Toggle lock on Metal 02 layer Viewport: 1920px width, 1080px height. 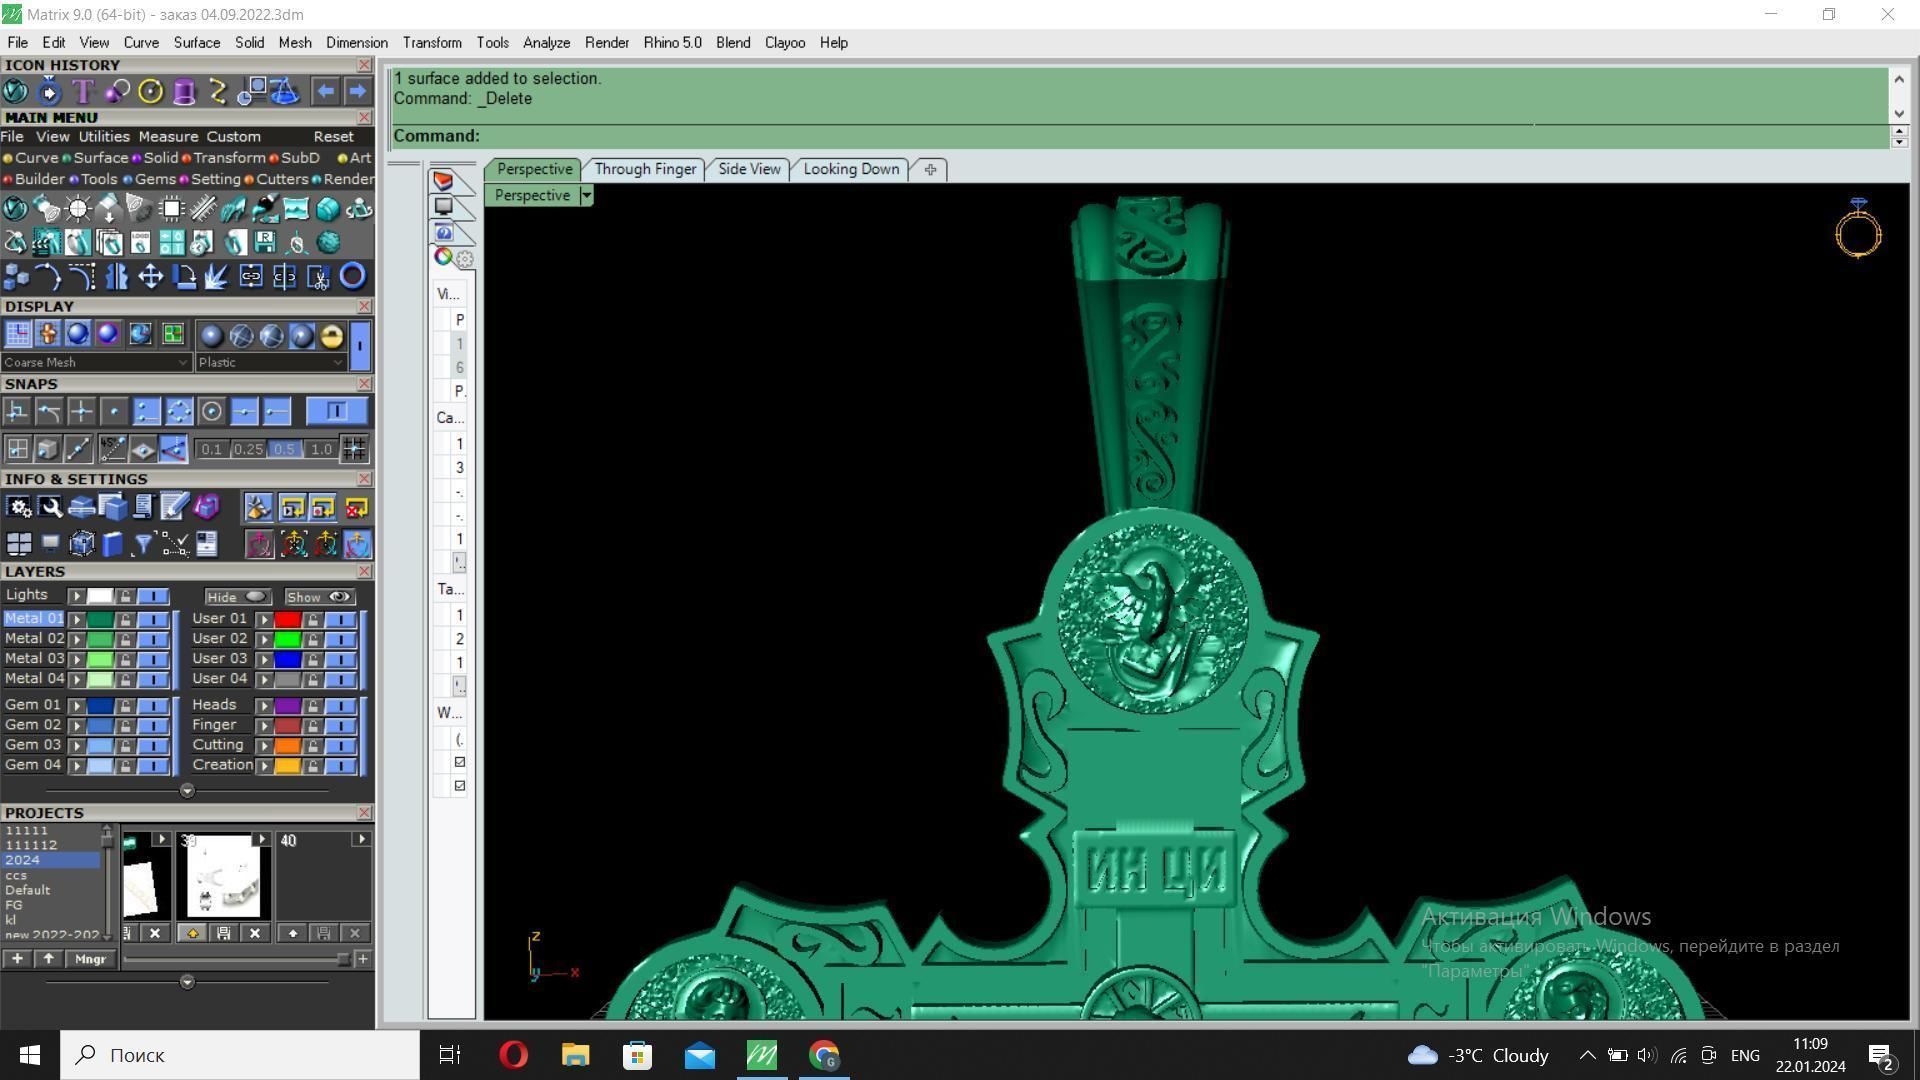click(125, 640)
